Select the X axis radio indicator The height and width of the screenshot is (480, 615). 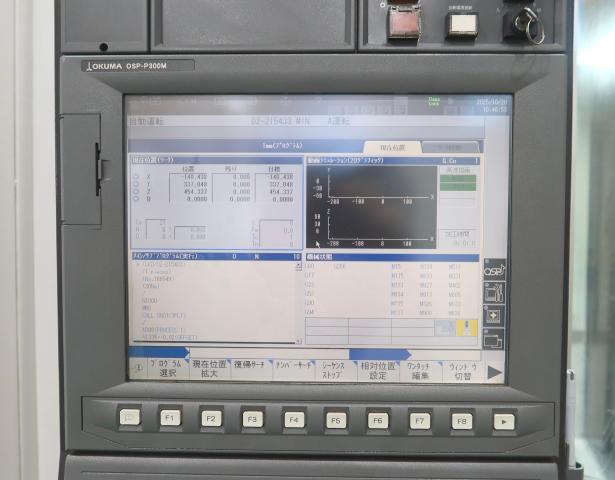(136, 176)
